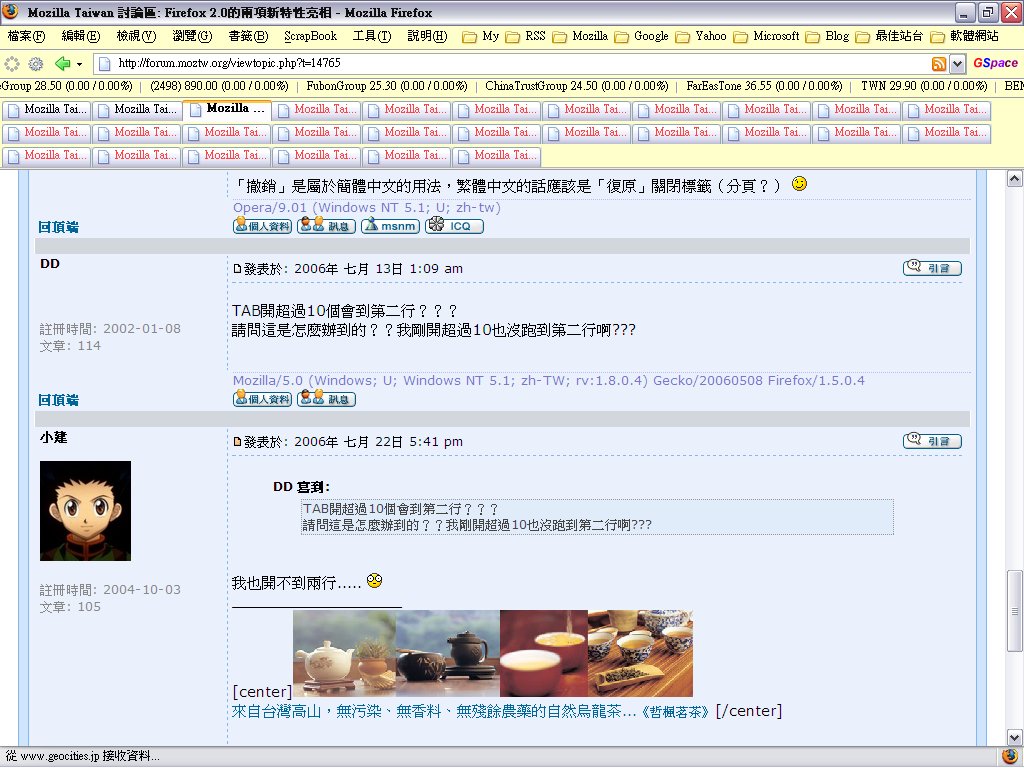Type in the URL address field
The height and width of the screenshot is (768, 1024).
[x=500, y=63]
